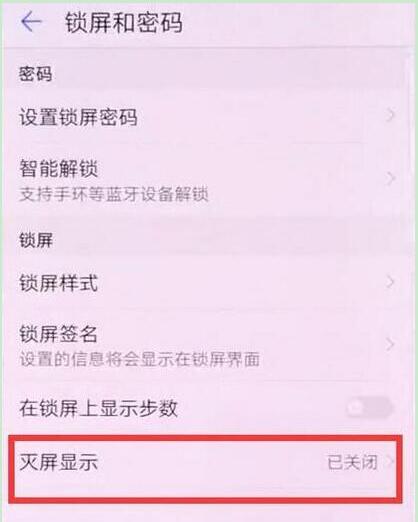Select 锁屏样式 entry
The image size is (418, 522).
point(209,283)
